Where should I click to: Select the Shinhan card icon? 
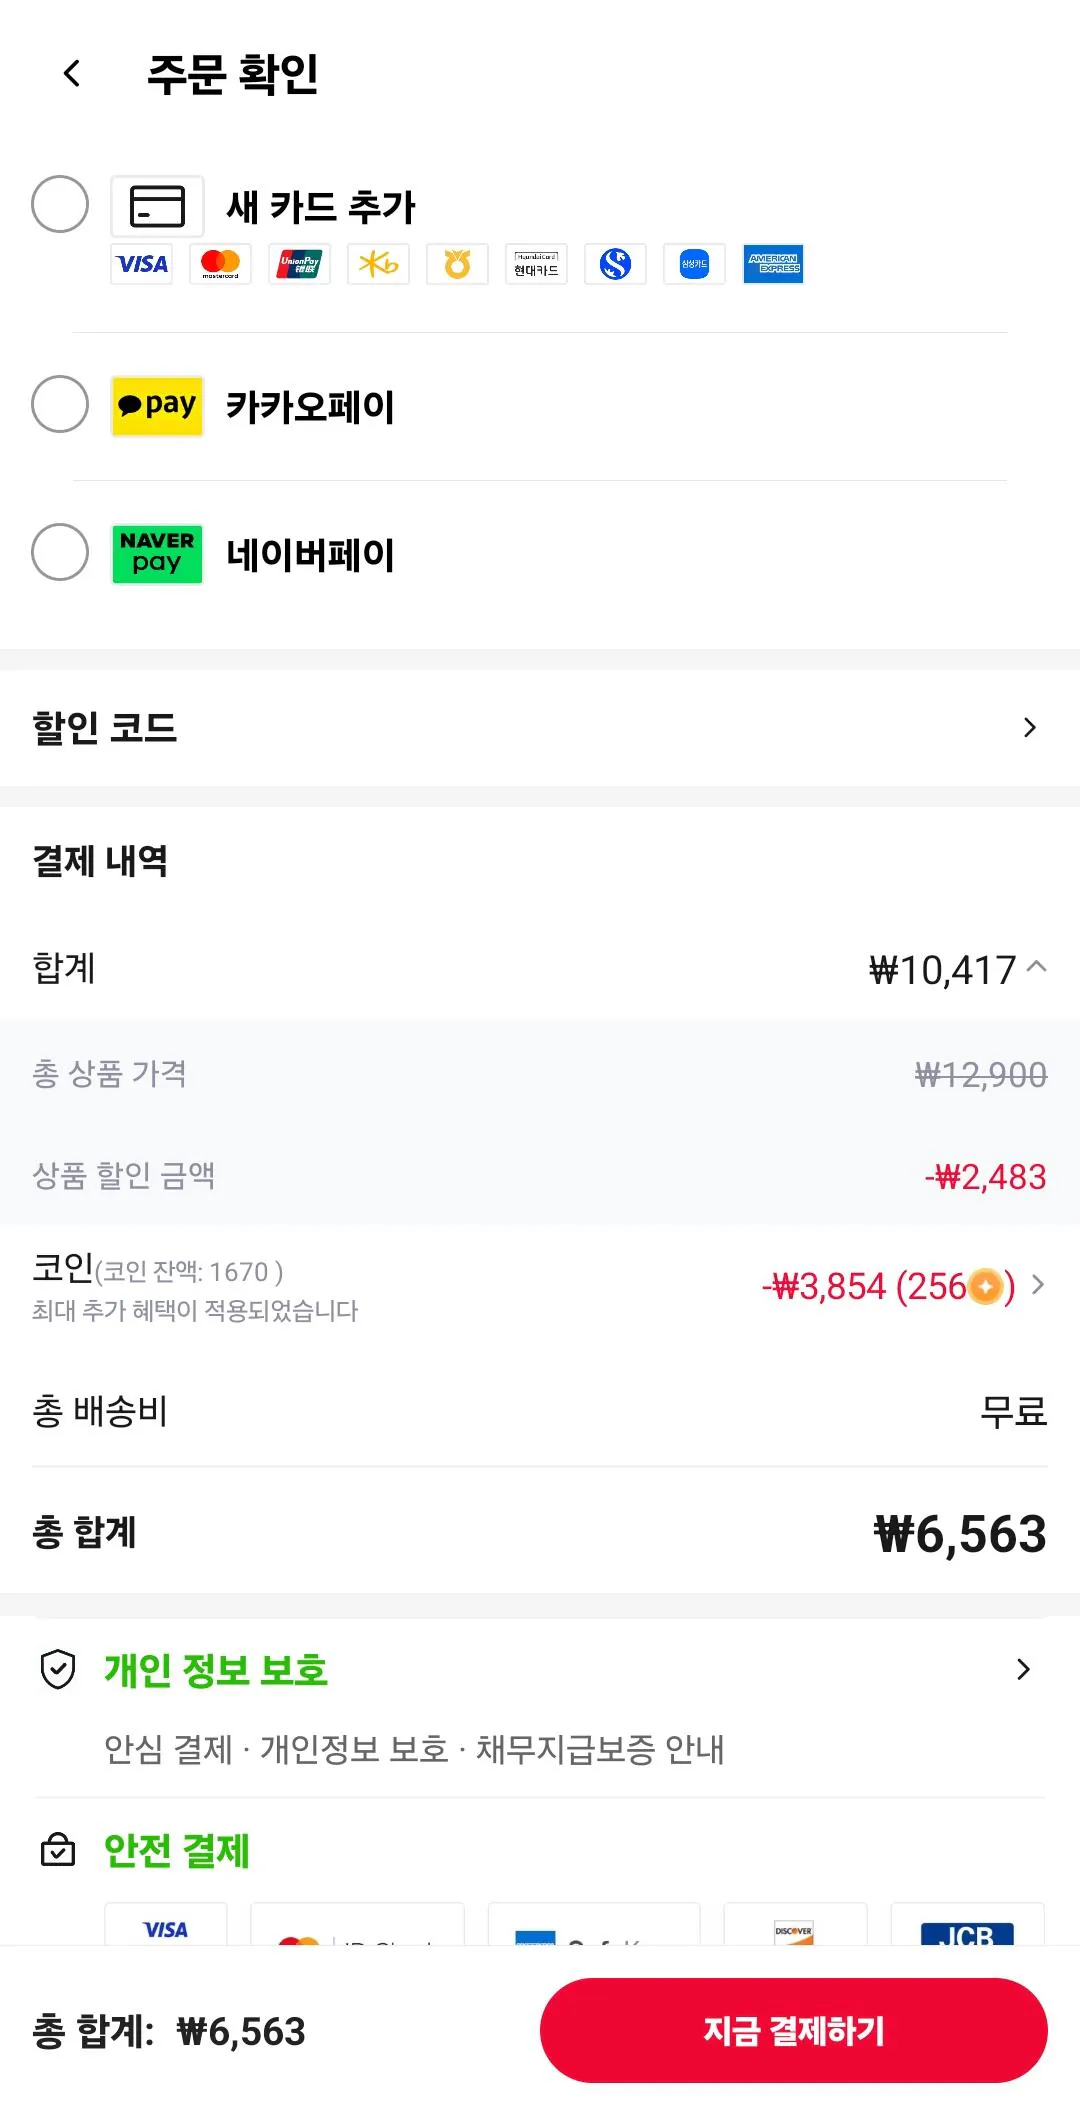pos(615,264)
